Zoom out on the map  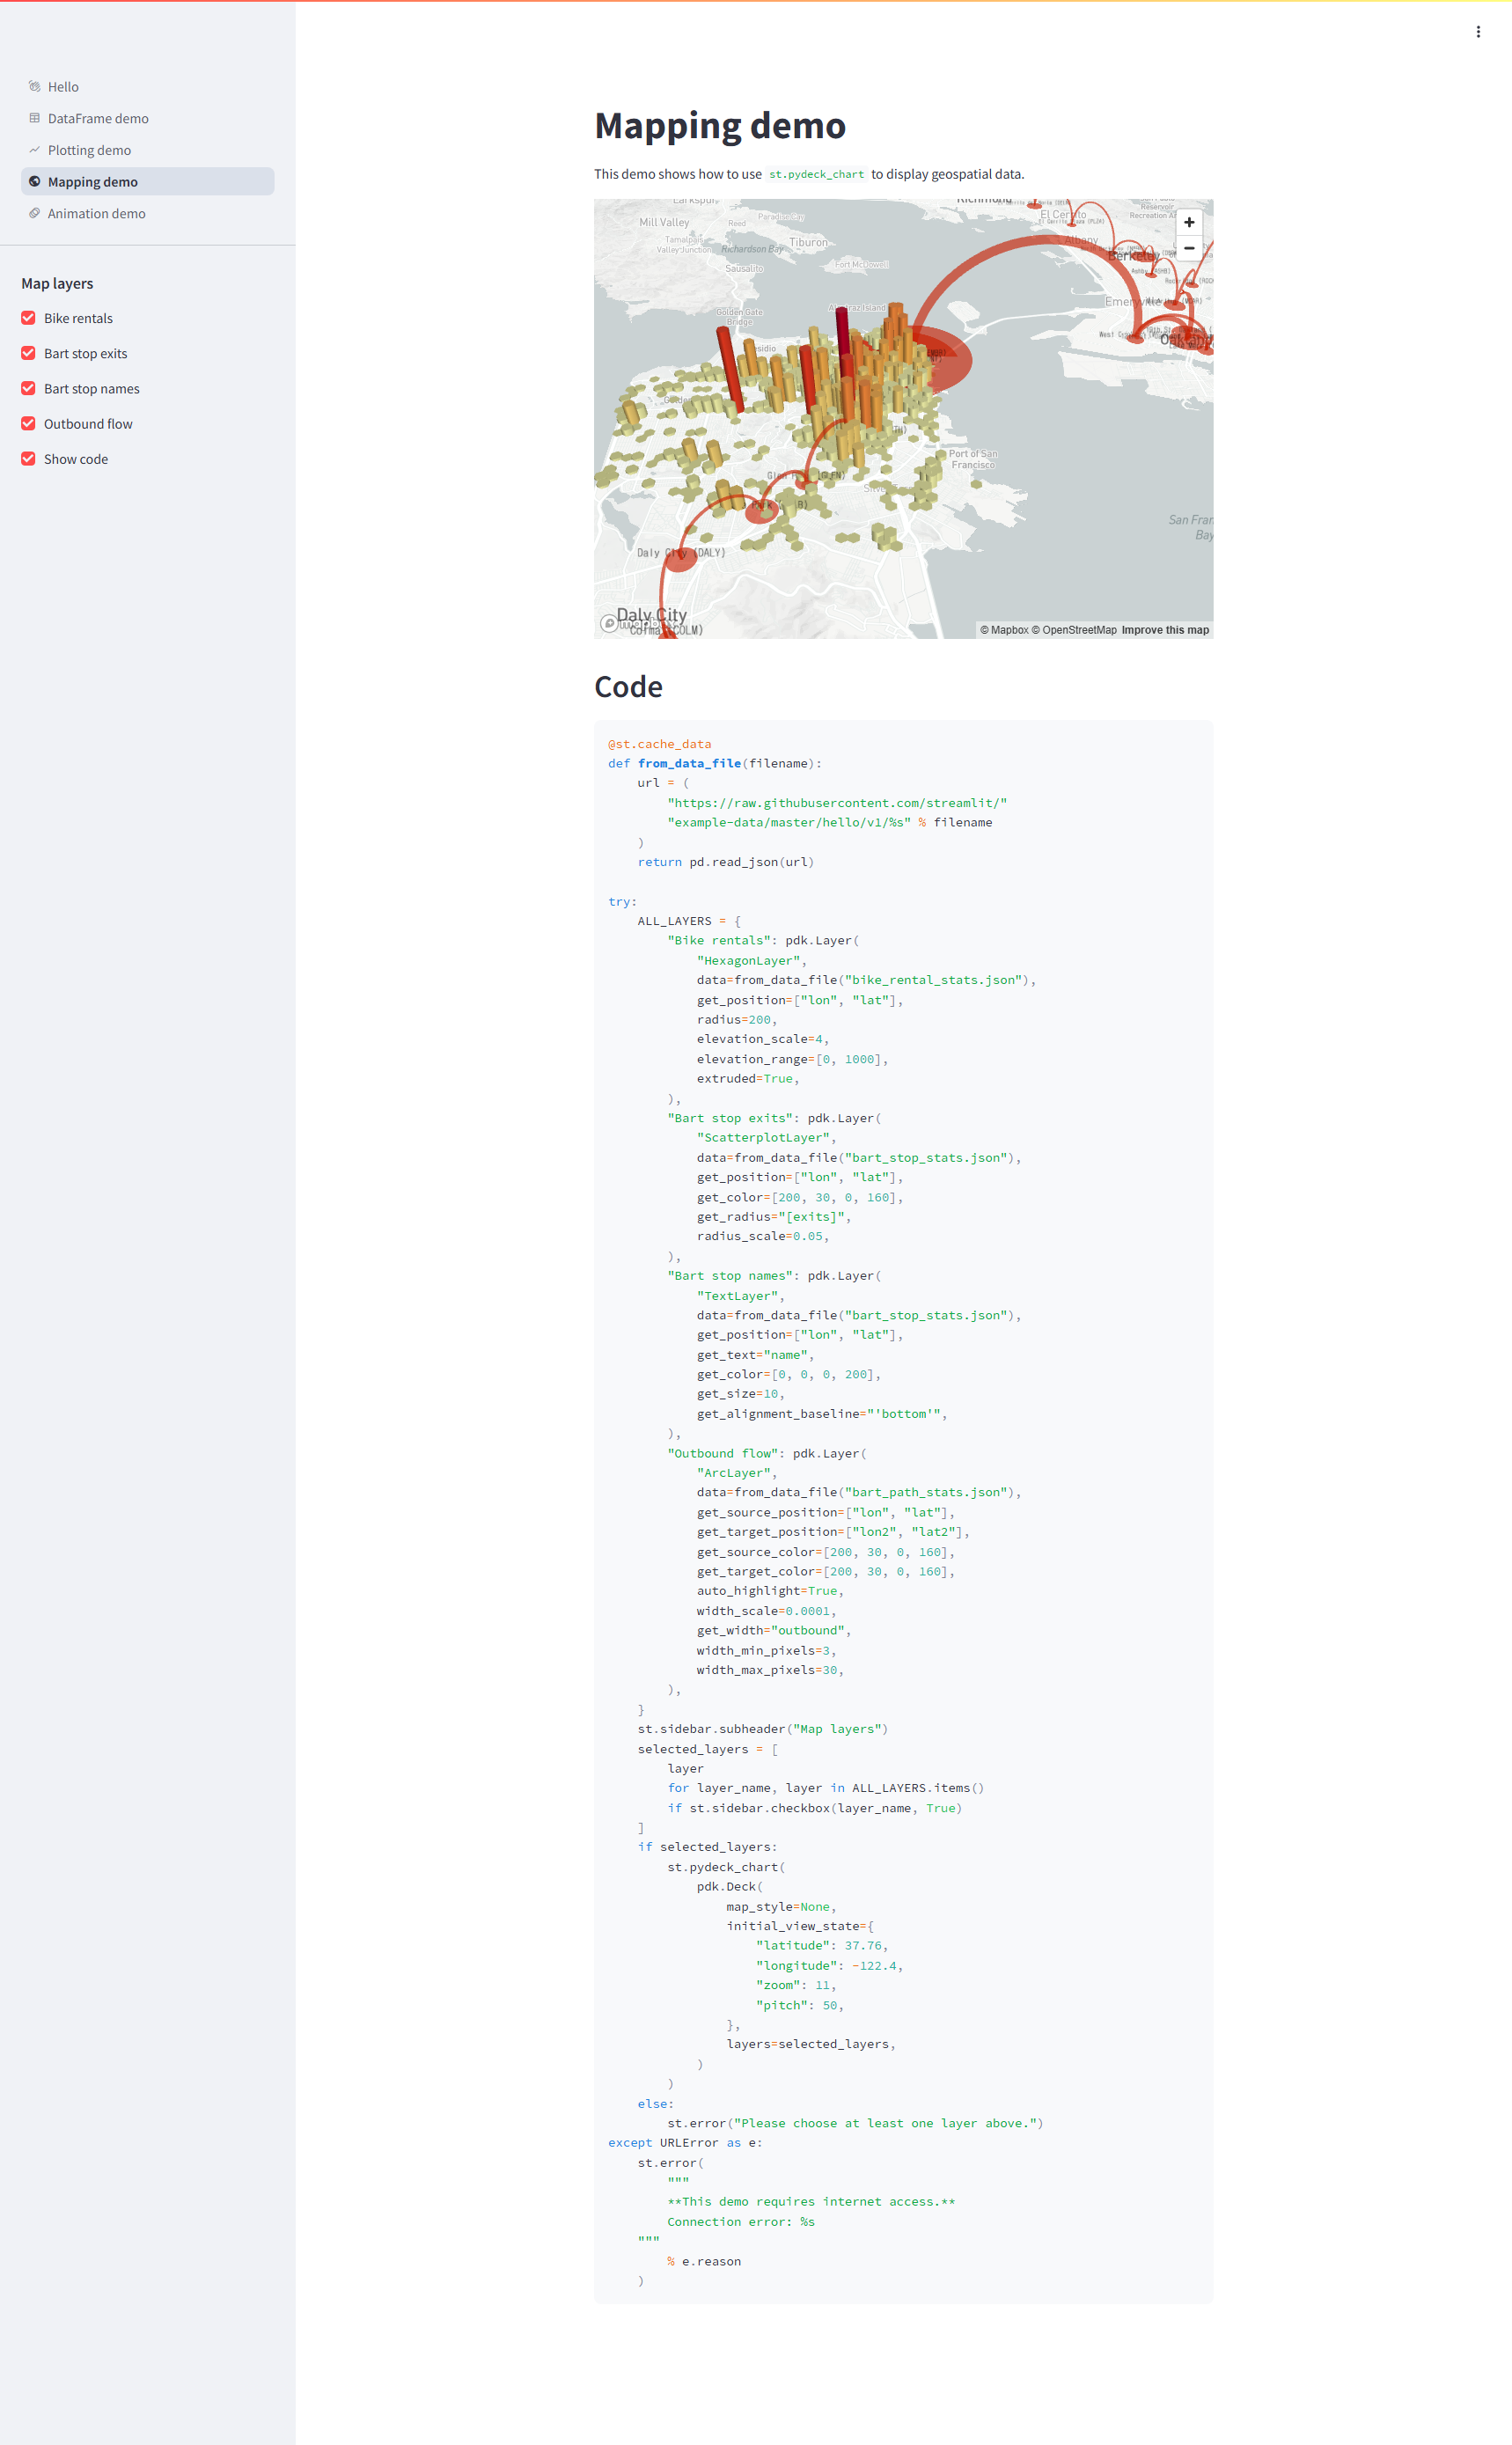1189,248
